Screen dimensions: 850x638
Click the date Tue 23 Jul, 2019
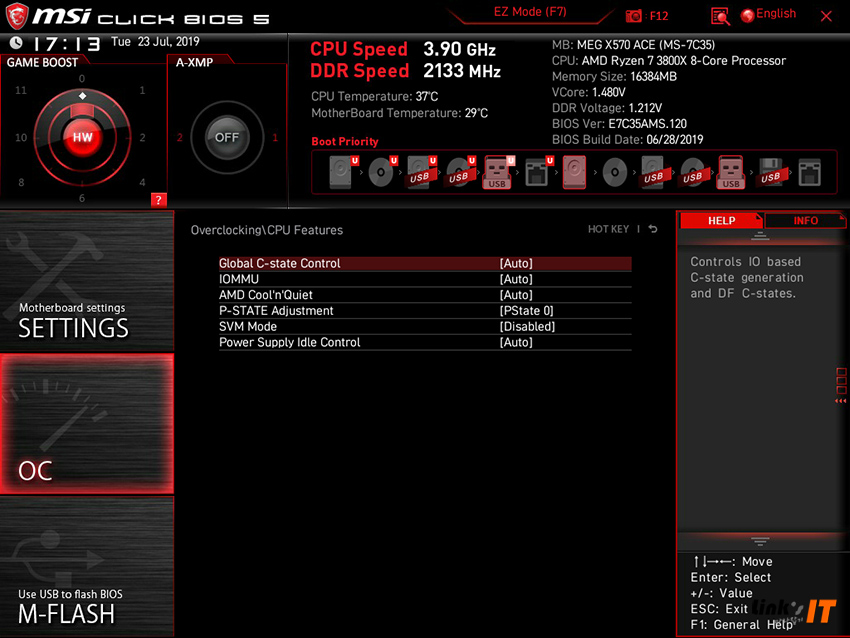pos(155,42)
